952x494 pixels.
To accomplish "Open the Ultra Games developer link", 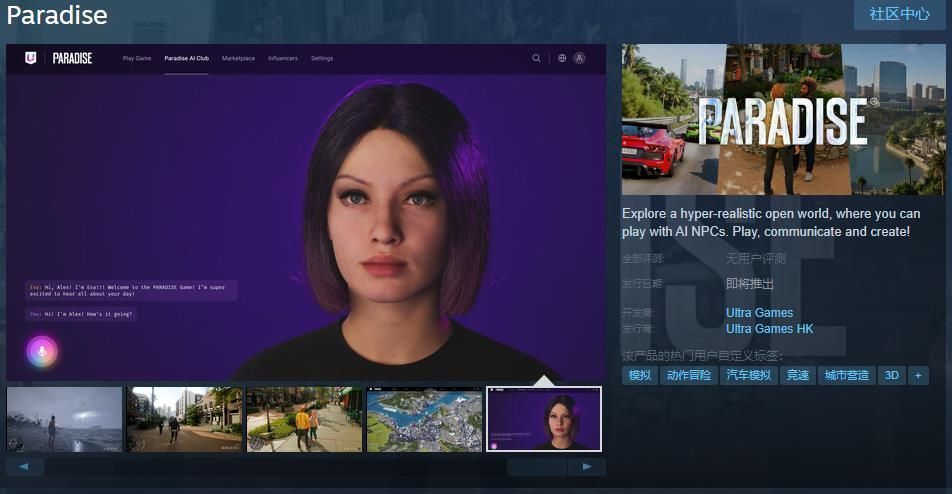I will [x=759, y=313].
